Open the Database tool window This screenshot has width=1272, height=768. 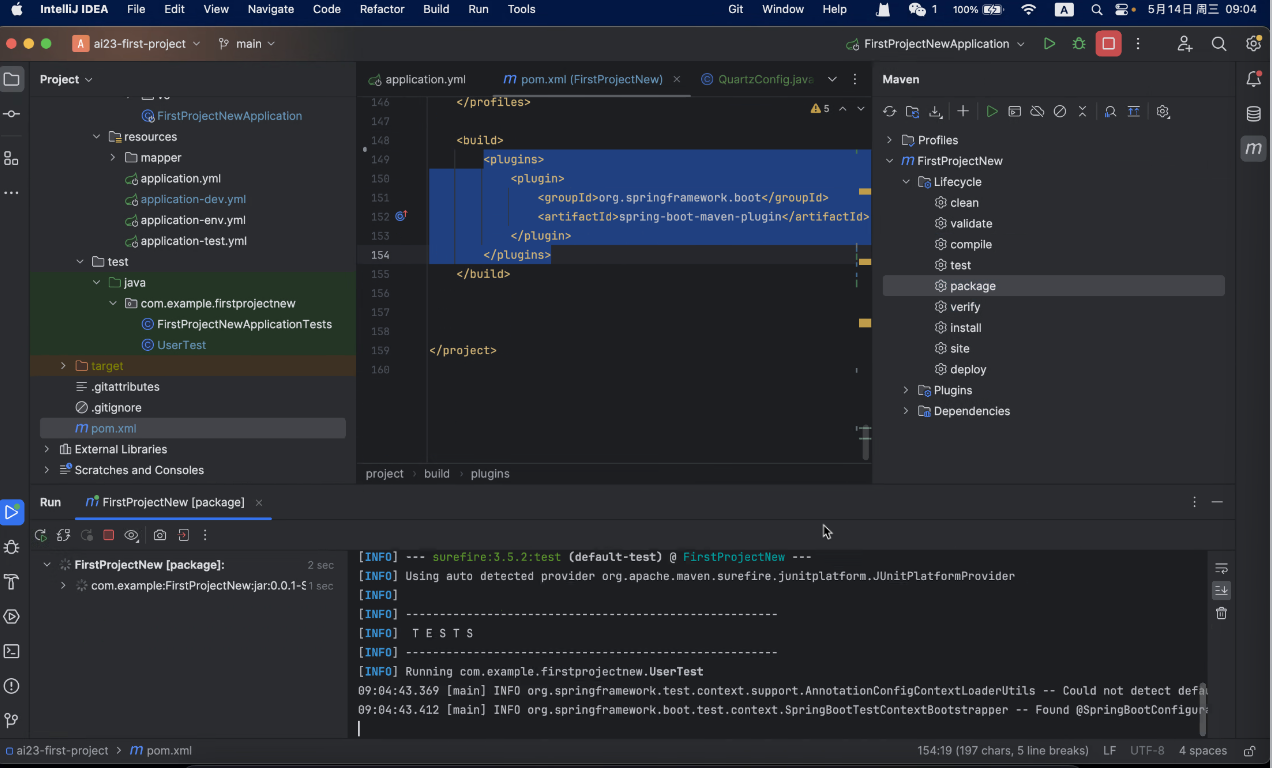[x=1254, y=114]
